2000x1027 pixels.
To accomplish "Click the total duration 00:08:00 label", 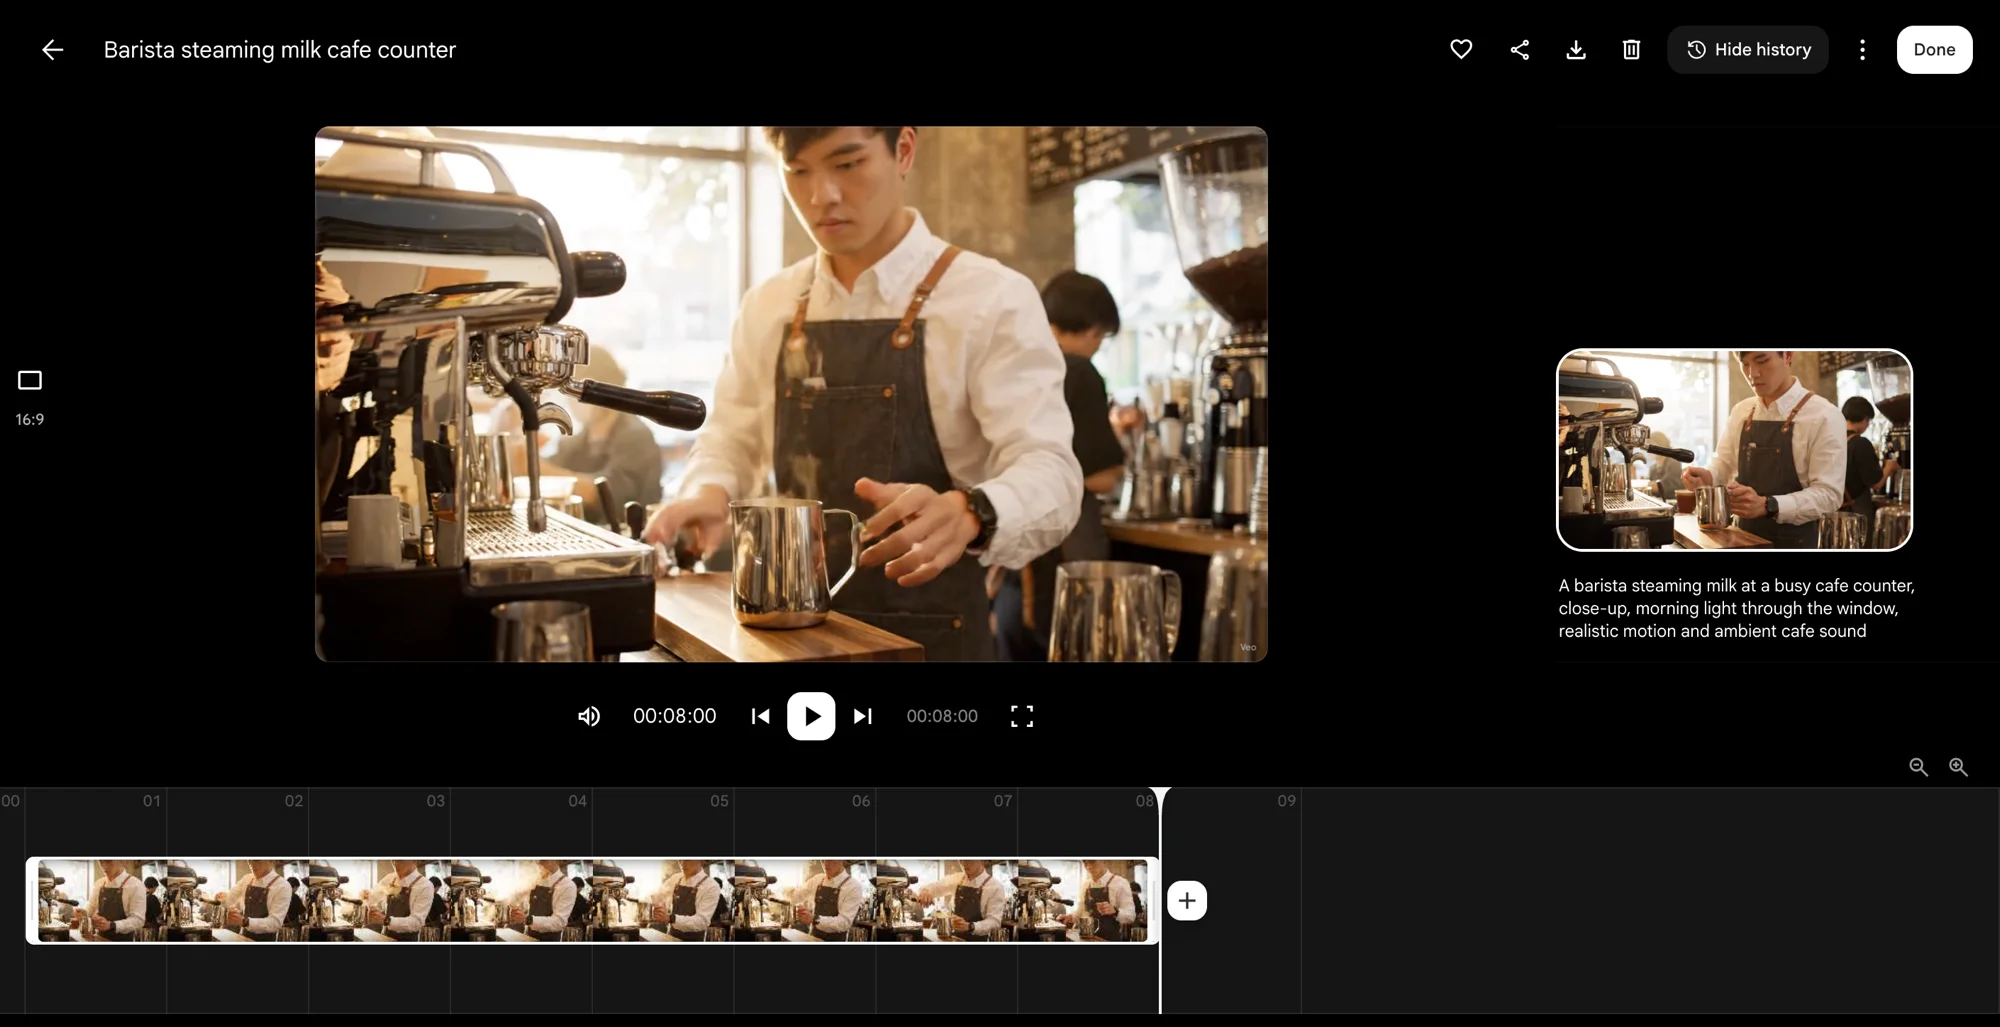I will 942,716.
